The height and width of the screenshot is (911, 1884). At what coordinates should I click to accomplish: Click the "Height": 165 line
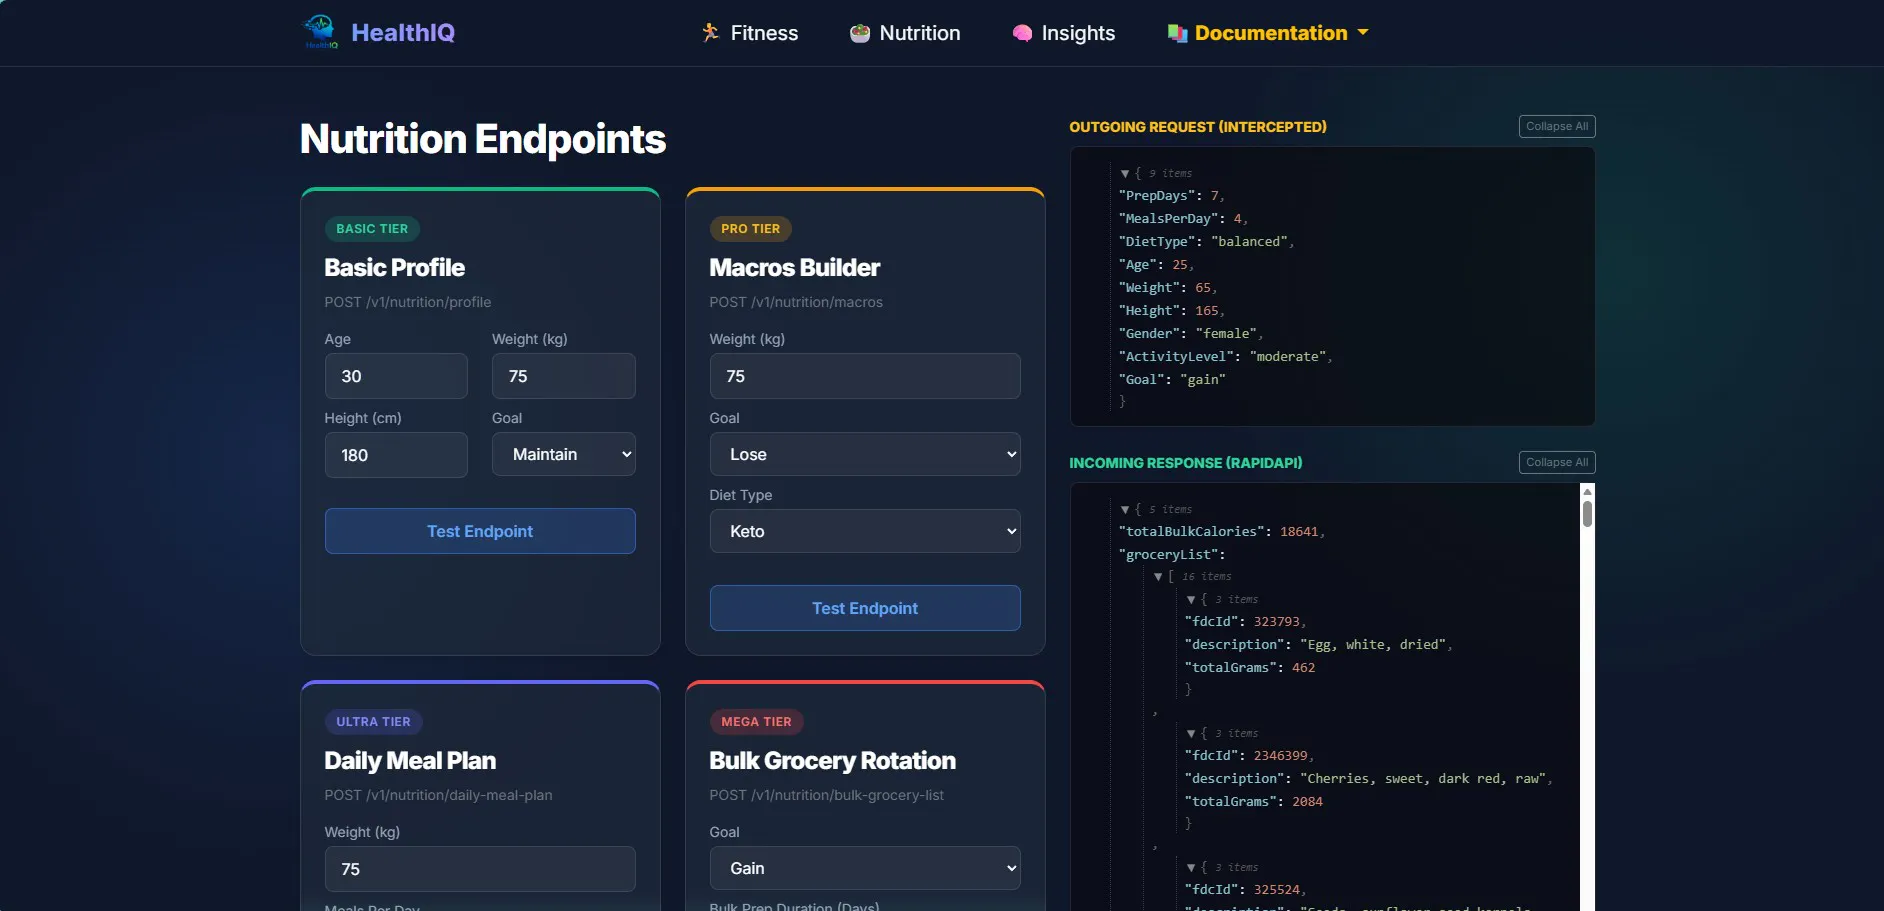pos(1171,311)
